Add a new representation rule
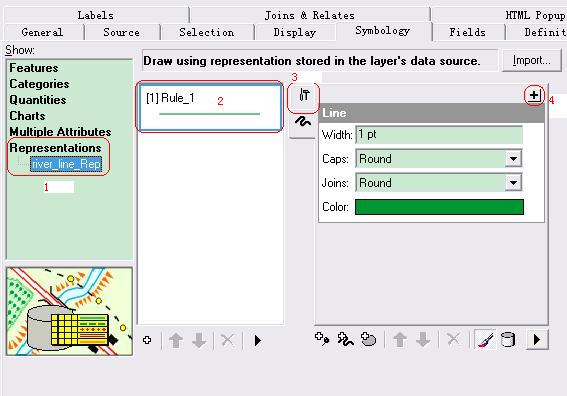Image resolution: width=567 pixels, height=396 pixels. 147,340
